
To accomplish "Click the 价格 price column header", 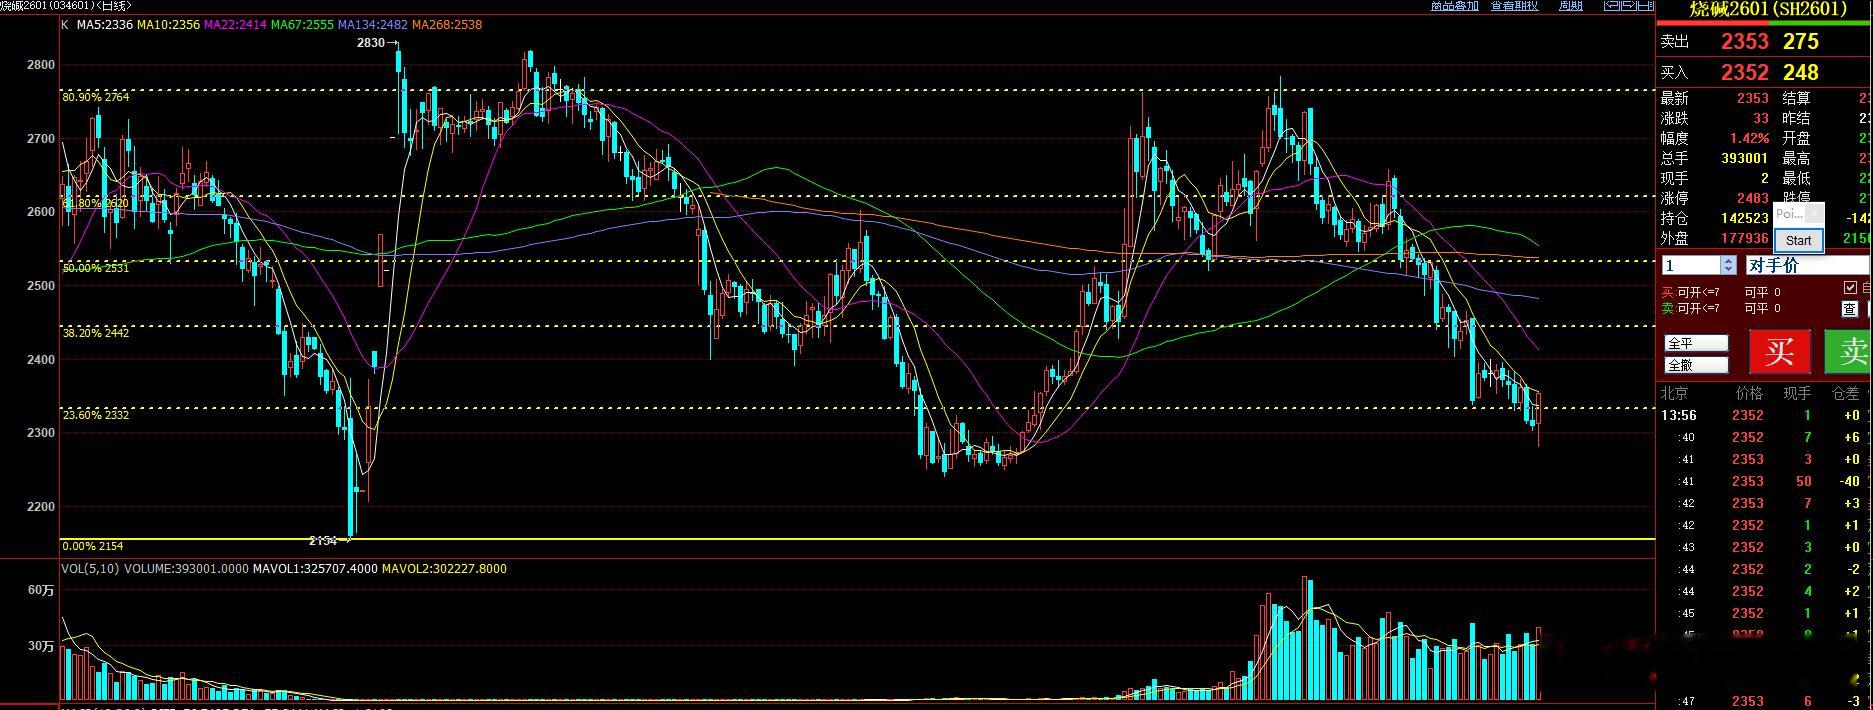I will pos(1749,393).
